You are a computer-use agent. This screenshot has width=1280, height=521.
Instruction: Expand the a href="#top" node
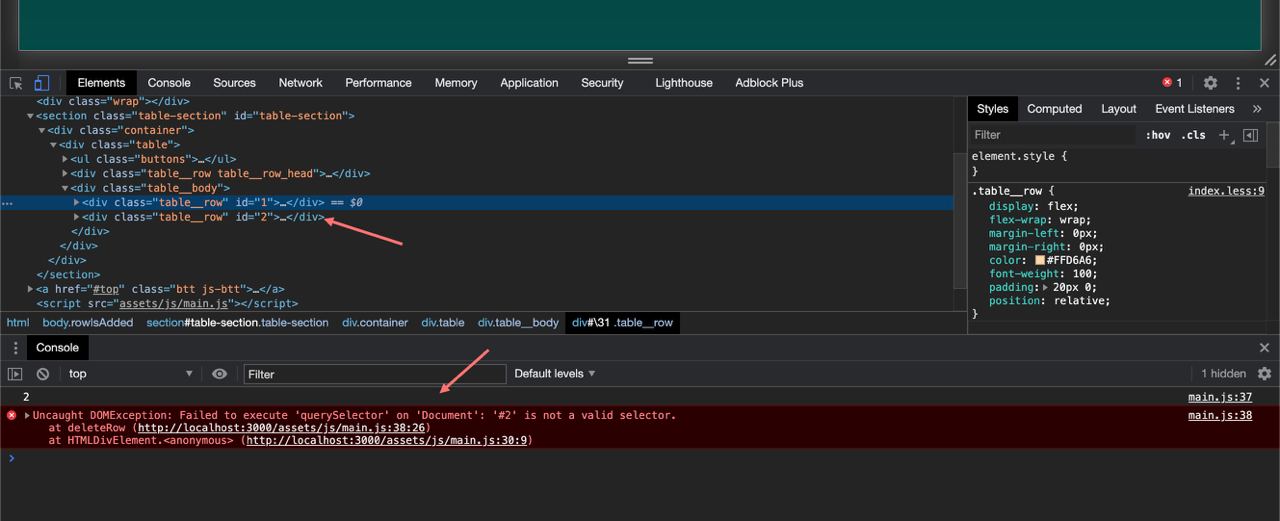[x=30, y=289]
